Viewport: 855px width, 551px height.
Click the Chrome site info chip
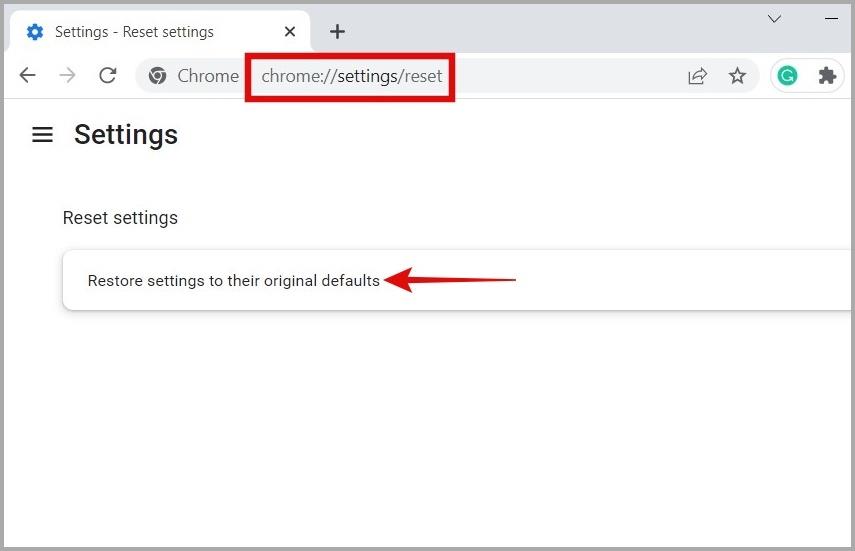(194, 76)
